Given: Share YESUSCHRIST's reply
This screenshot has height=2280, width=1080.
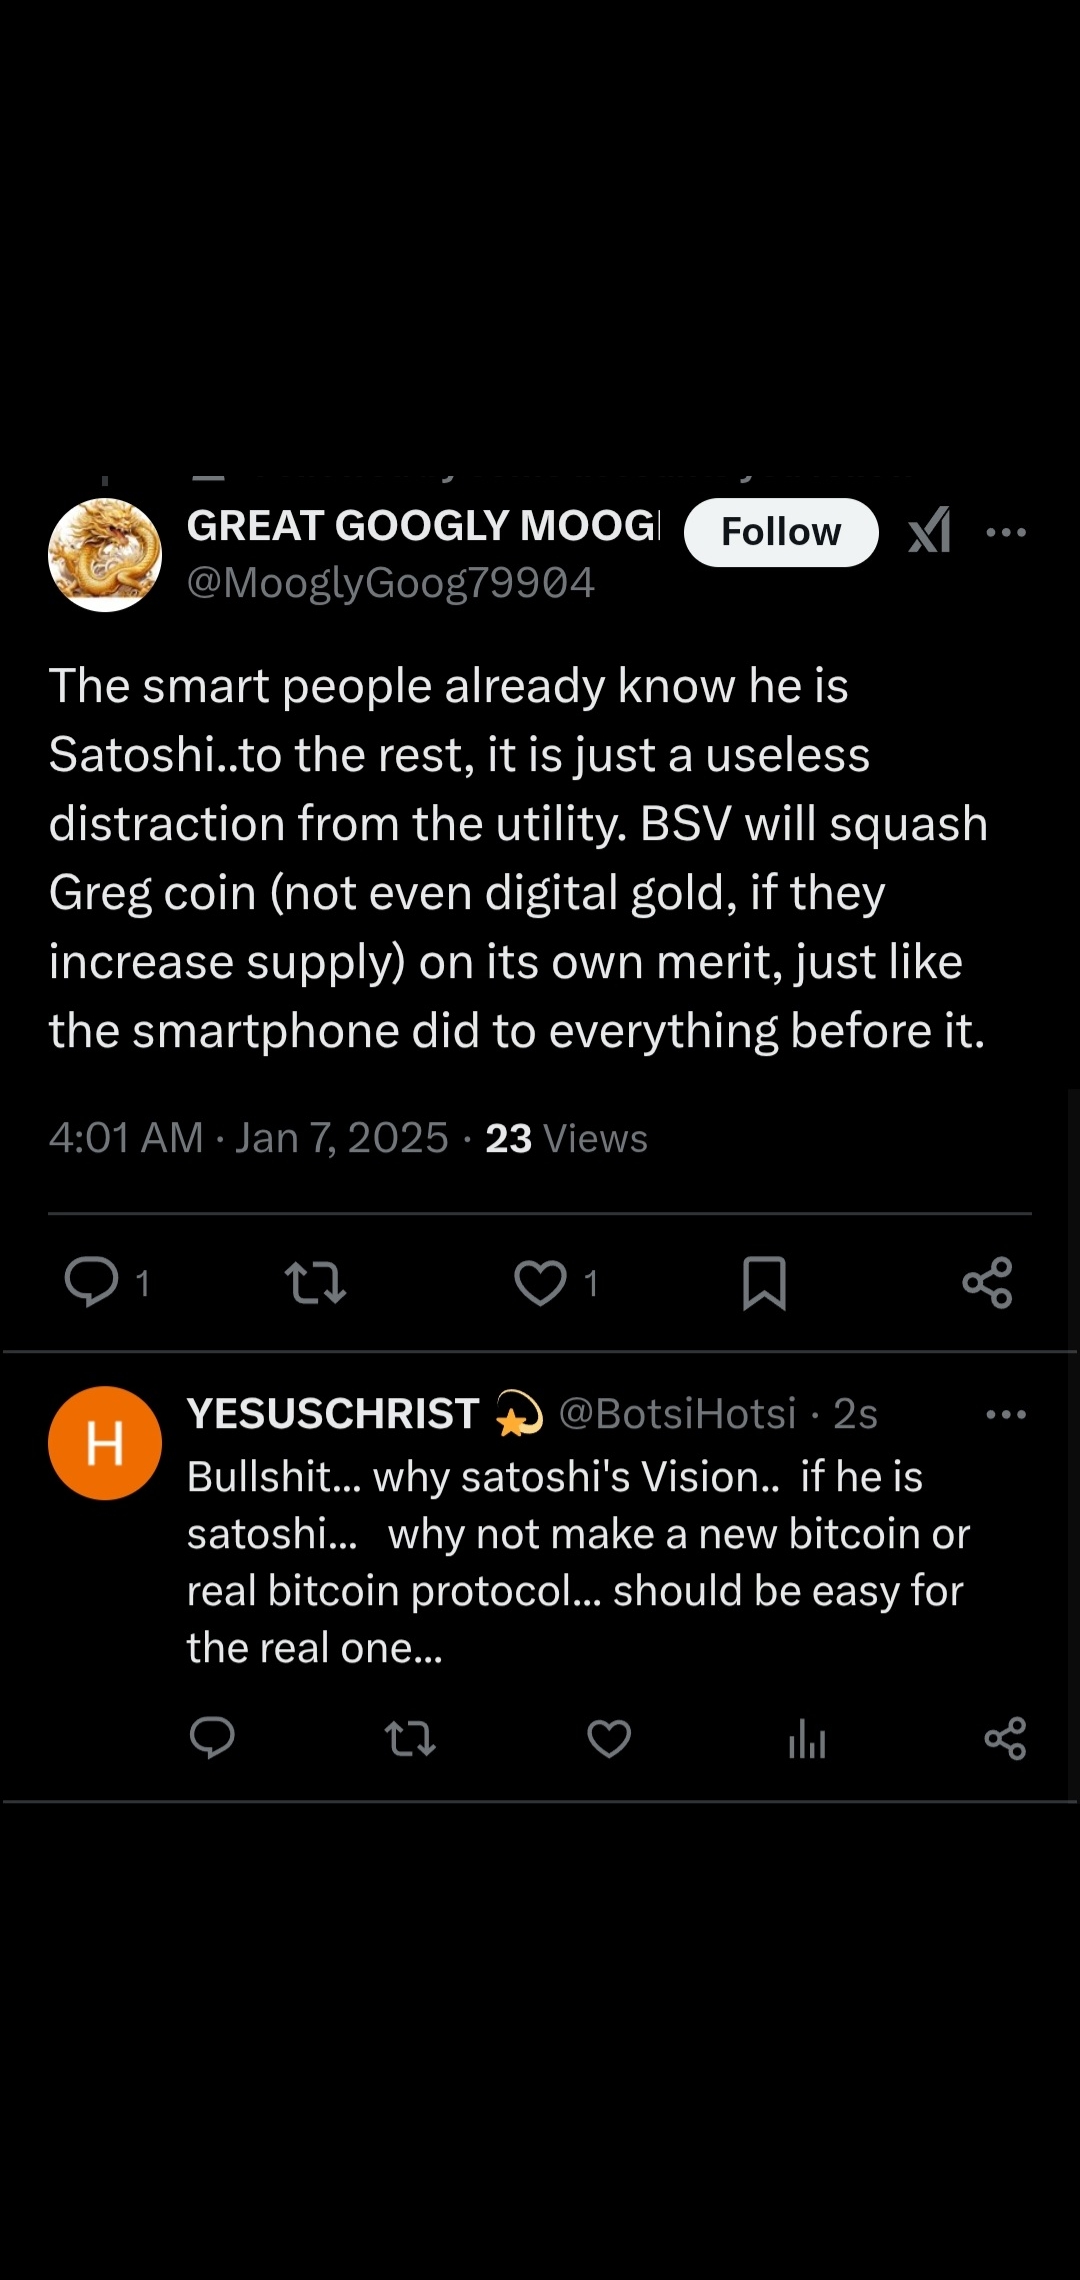Looking at the screenshot, I should tap(1005, 1739).
